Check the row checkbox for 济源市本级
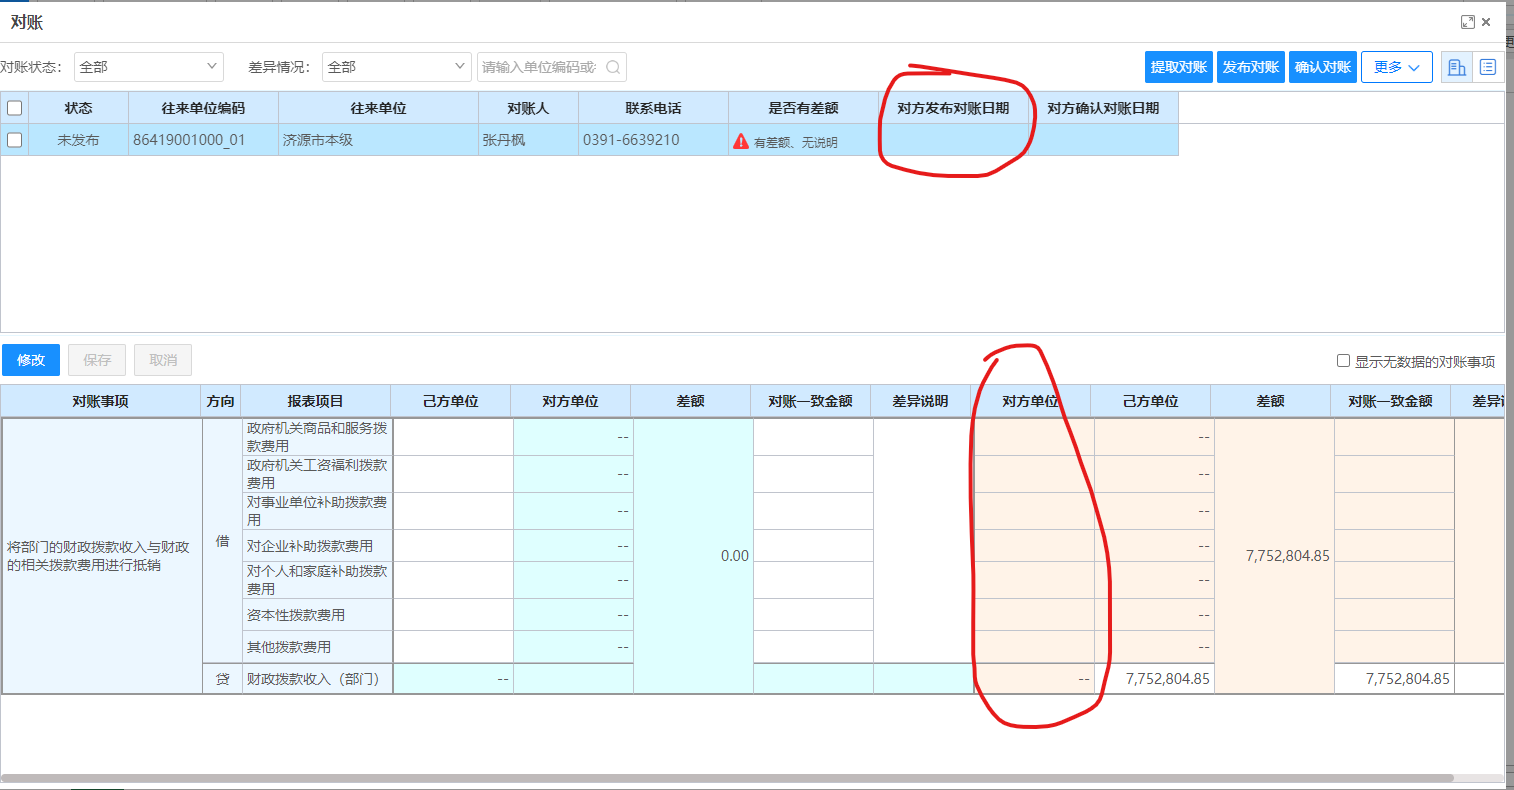 (x=15, y=140)
